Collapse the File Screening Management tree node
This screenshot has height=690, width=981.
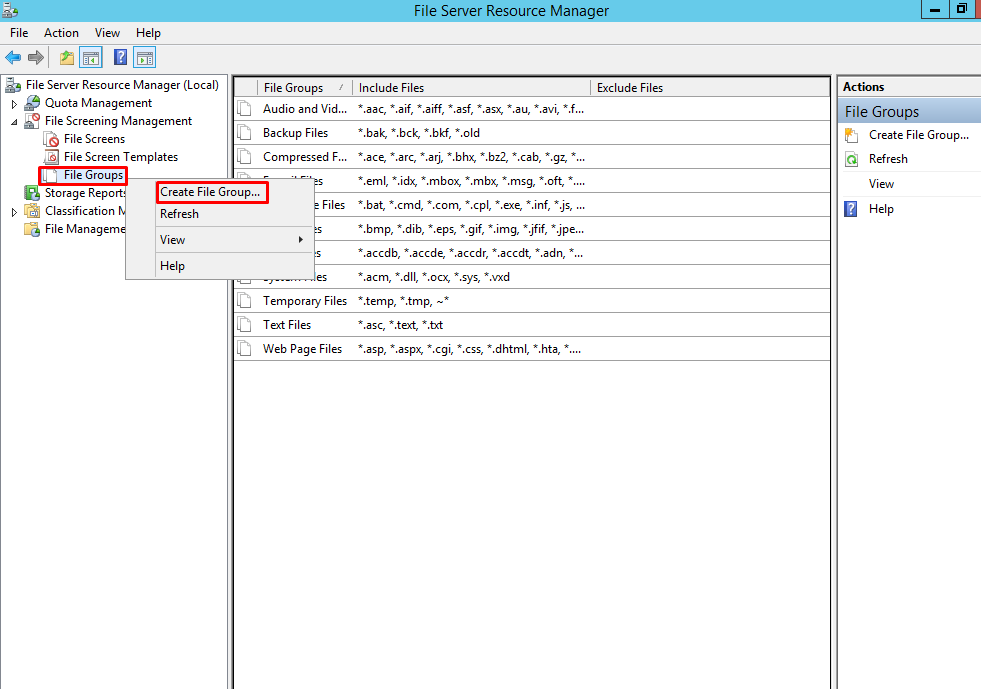click(14, 122)
